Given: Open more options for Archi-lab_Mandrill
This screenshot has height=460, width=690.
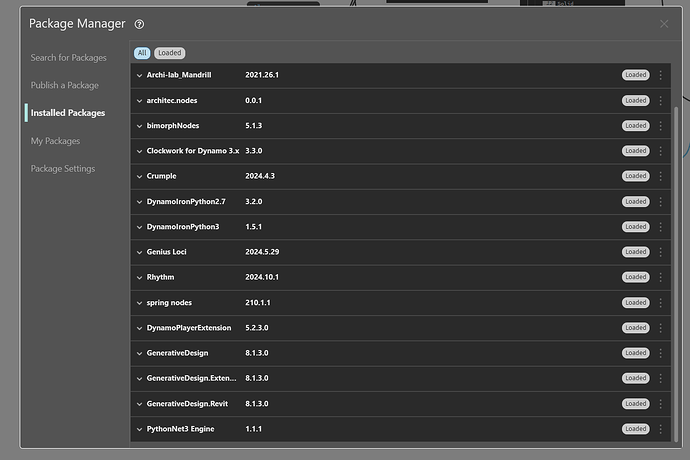Looking at the screenshot, I should [x=661, y=75].
